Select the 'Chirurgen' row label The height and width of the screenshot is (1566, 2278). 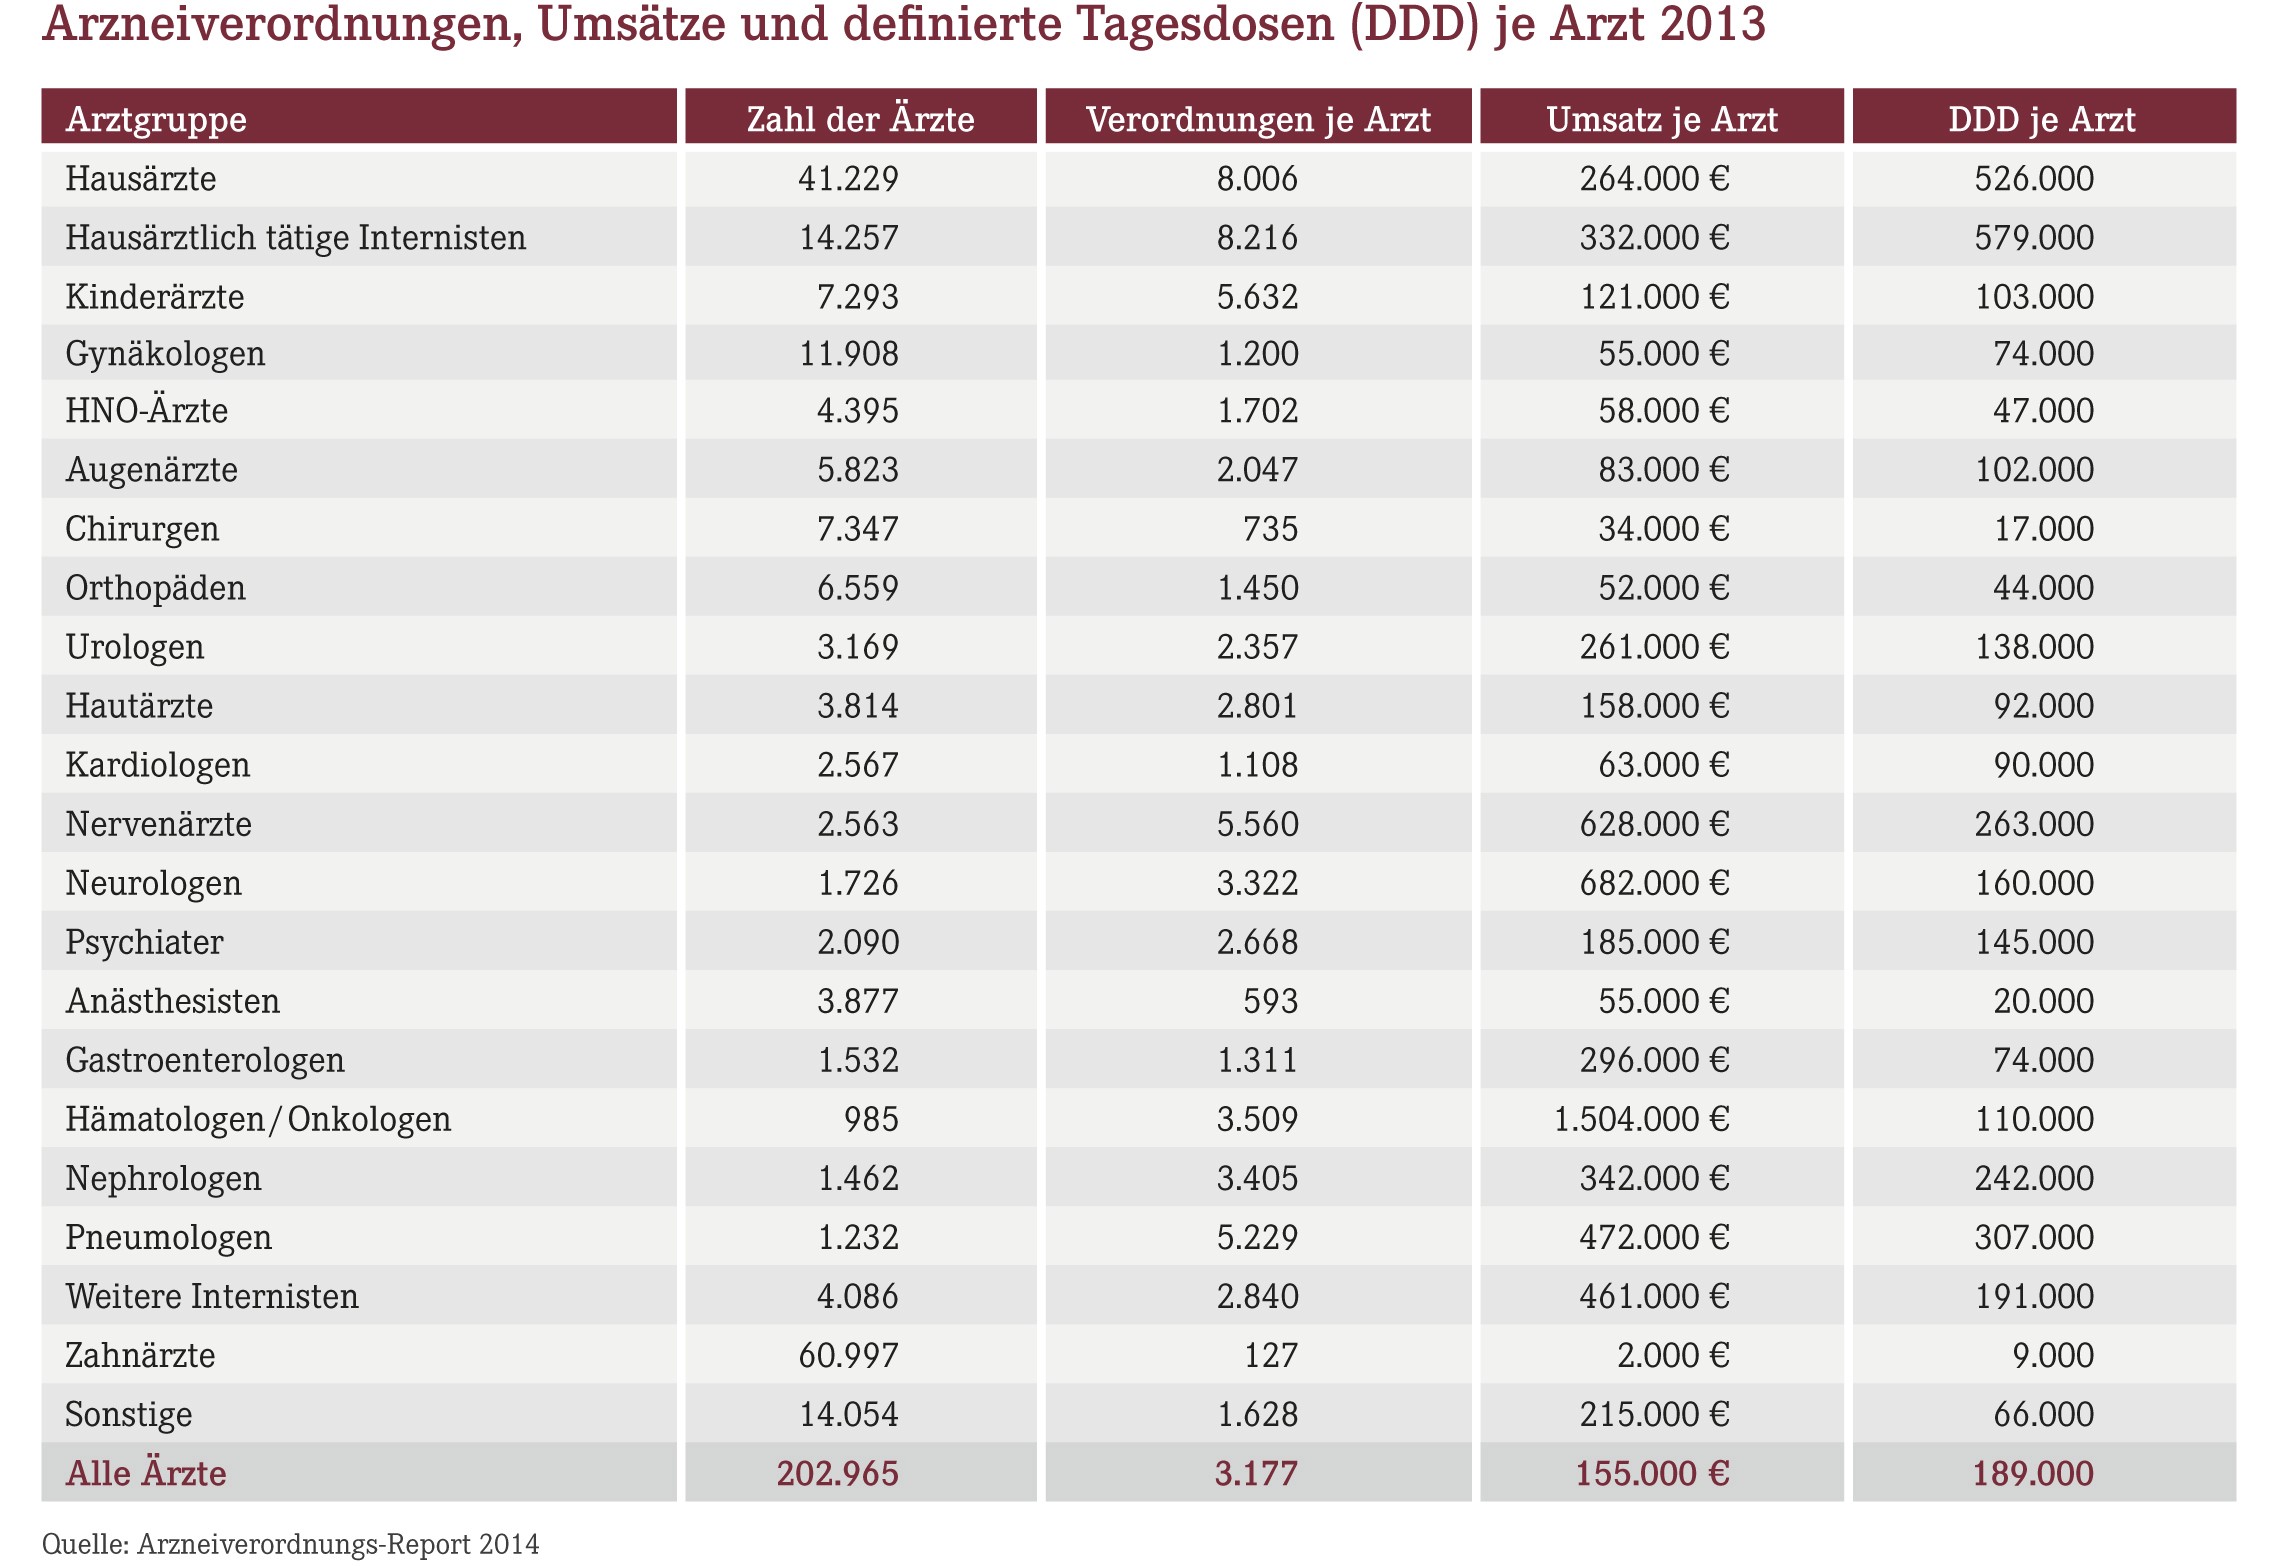click(x=142, y=529)
